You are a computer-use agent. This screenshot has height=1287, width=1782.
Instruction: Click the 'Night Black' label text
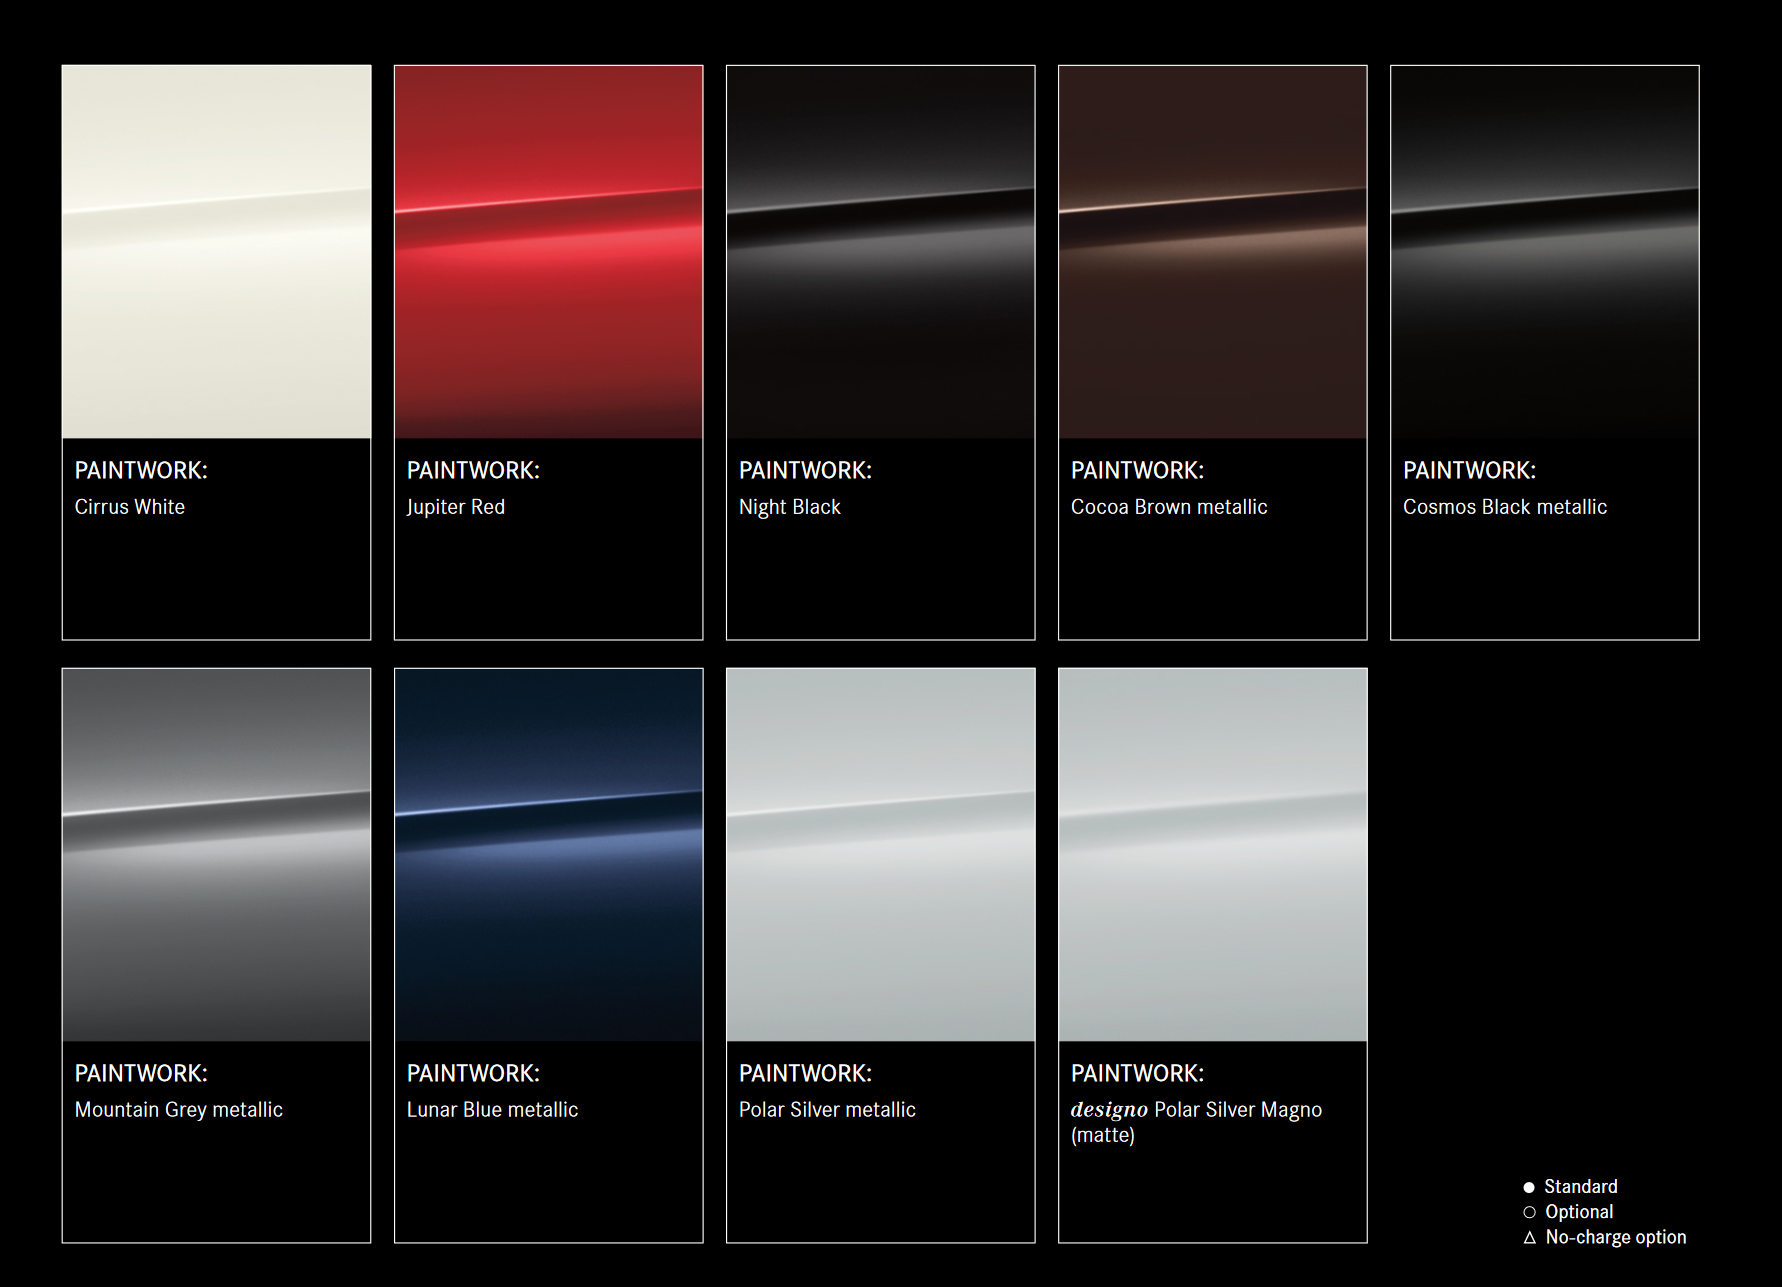tap(790, 507)
